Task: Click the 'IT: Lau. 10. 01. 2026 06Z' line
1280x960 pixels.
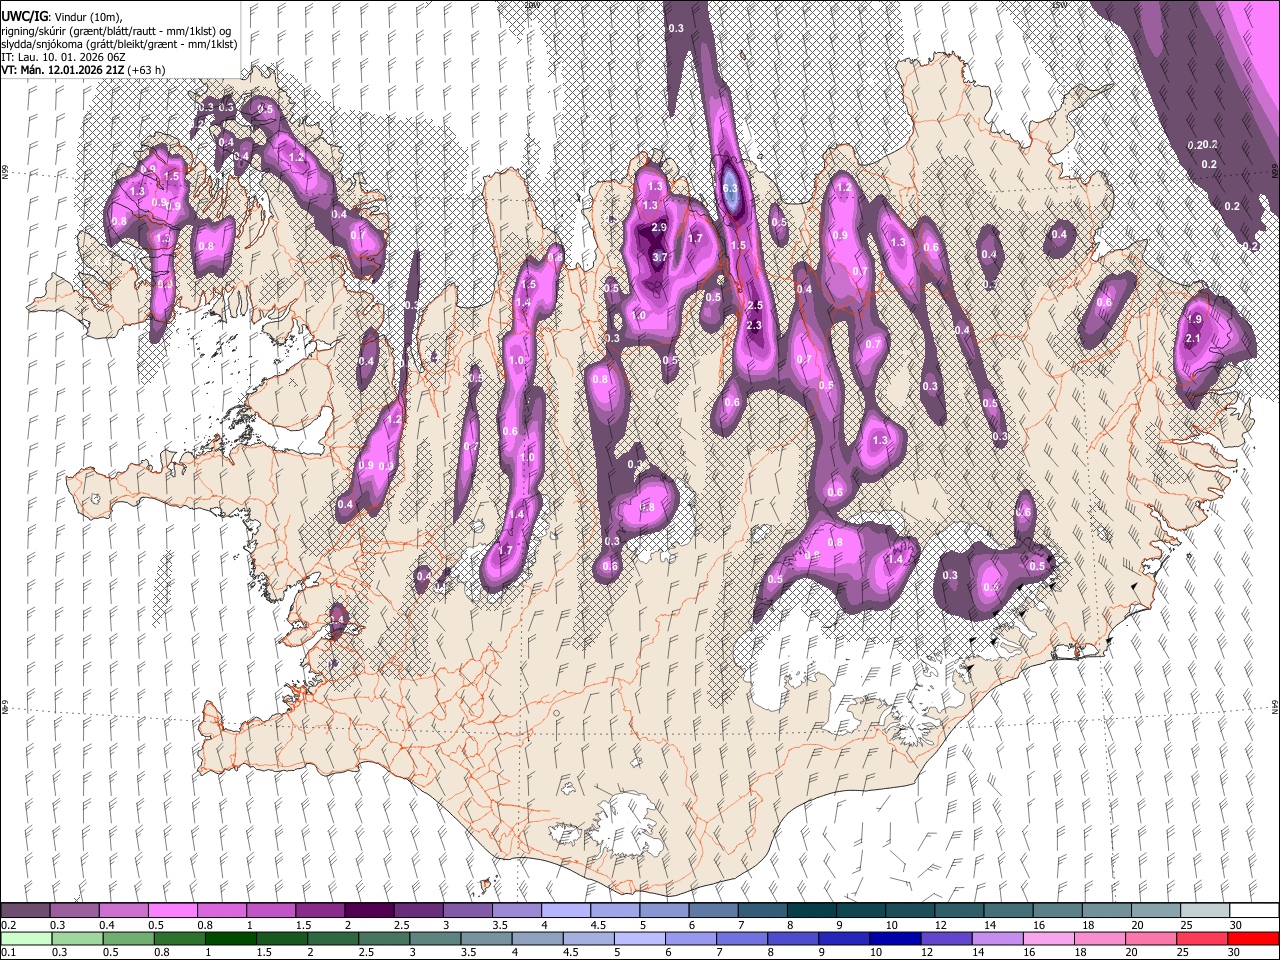Action: point(63,57)
